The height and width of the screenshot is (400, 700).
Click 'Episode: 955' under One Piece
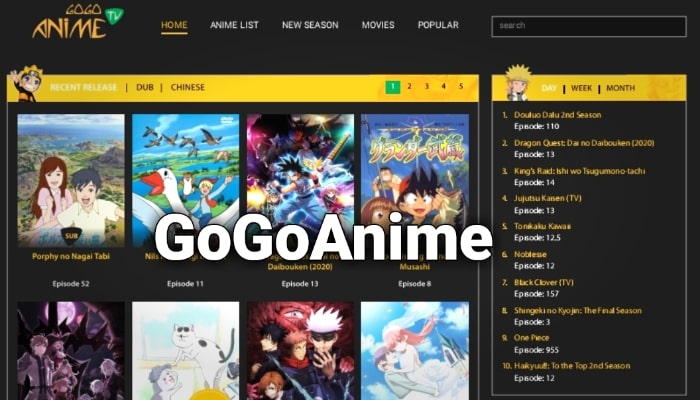coord(536,350)
